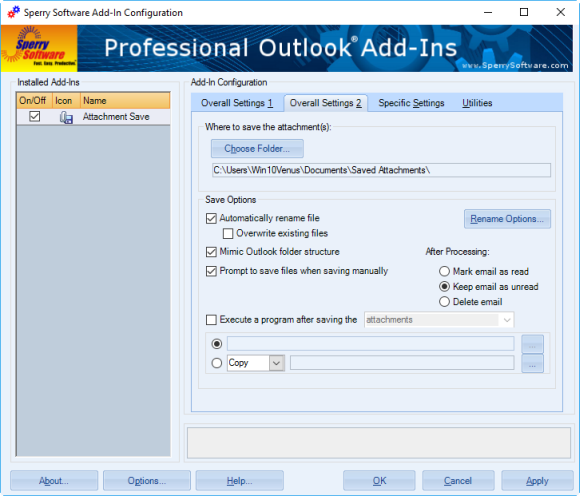This screenshot has height=496, width=580.
Task: Select the Copy action radio button
Action: [x=217, y=363]
